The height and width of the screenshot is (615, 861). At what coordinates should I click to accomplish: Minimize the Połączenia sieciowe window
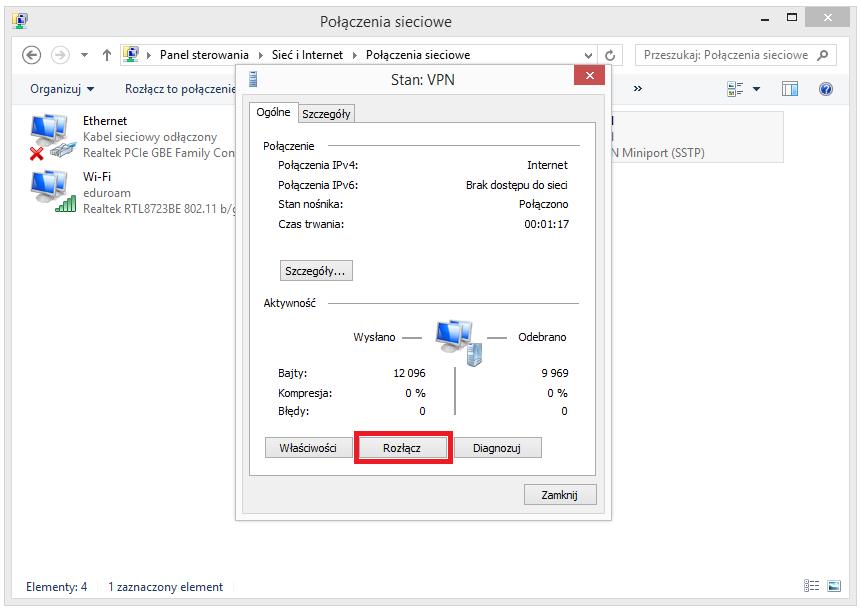[765, 19]
